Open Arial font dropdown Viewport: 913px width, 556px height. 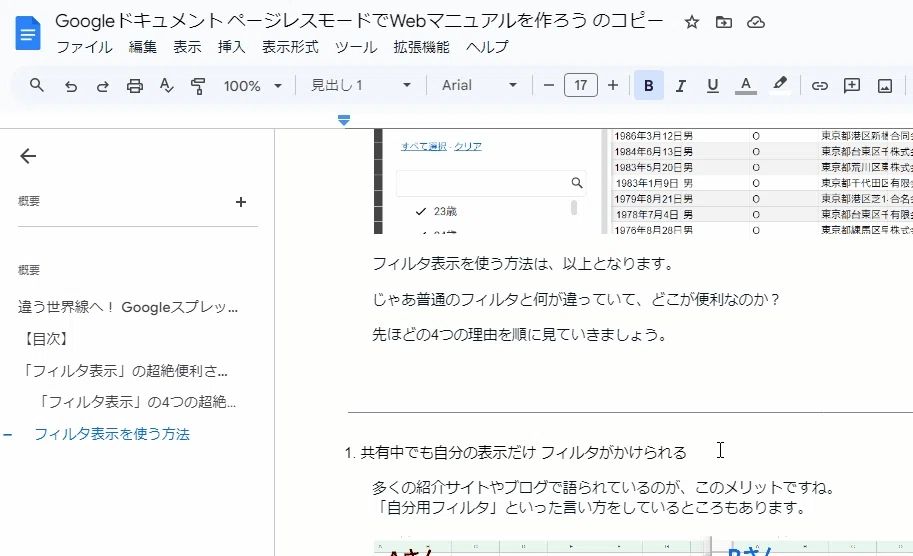[x=479, y=86]
